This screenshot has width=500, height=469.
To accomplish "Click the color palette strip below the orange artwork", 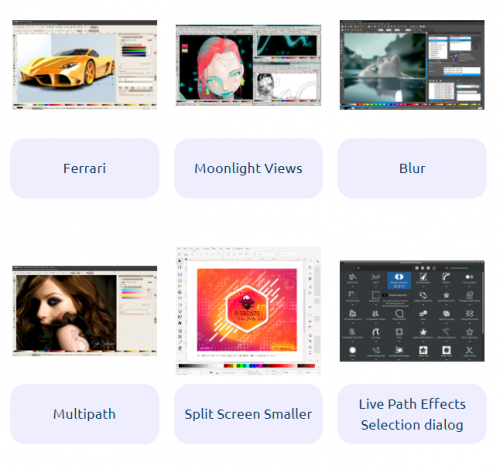I will (247, 366).
